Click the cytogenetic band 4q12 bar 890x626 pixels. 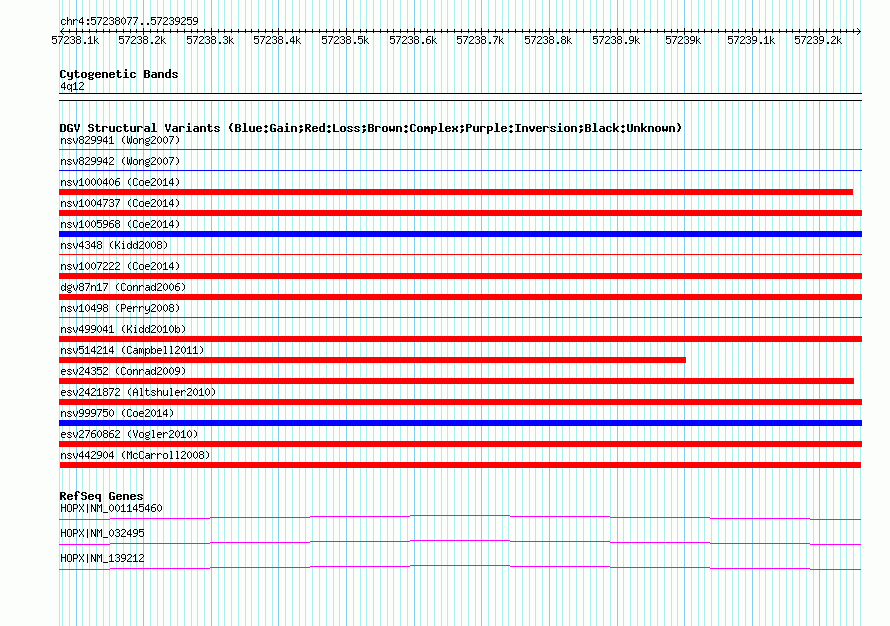click(460, 97)
